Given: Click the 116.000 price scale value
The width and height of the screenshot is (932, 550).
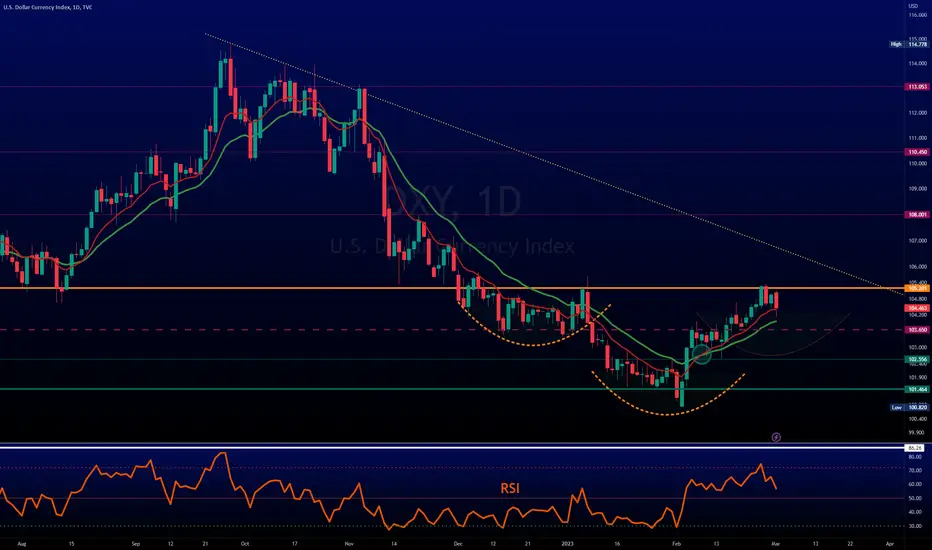Looking at the screenshot, I should pyautogui.click(x=918, y=15).
